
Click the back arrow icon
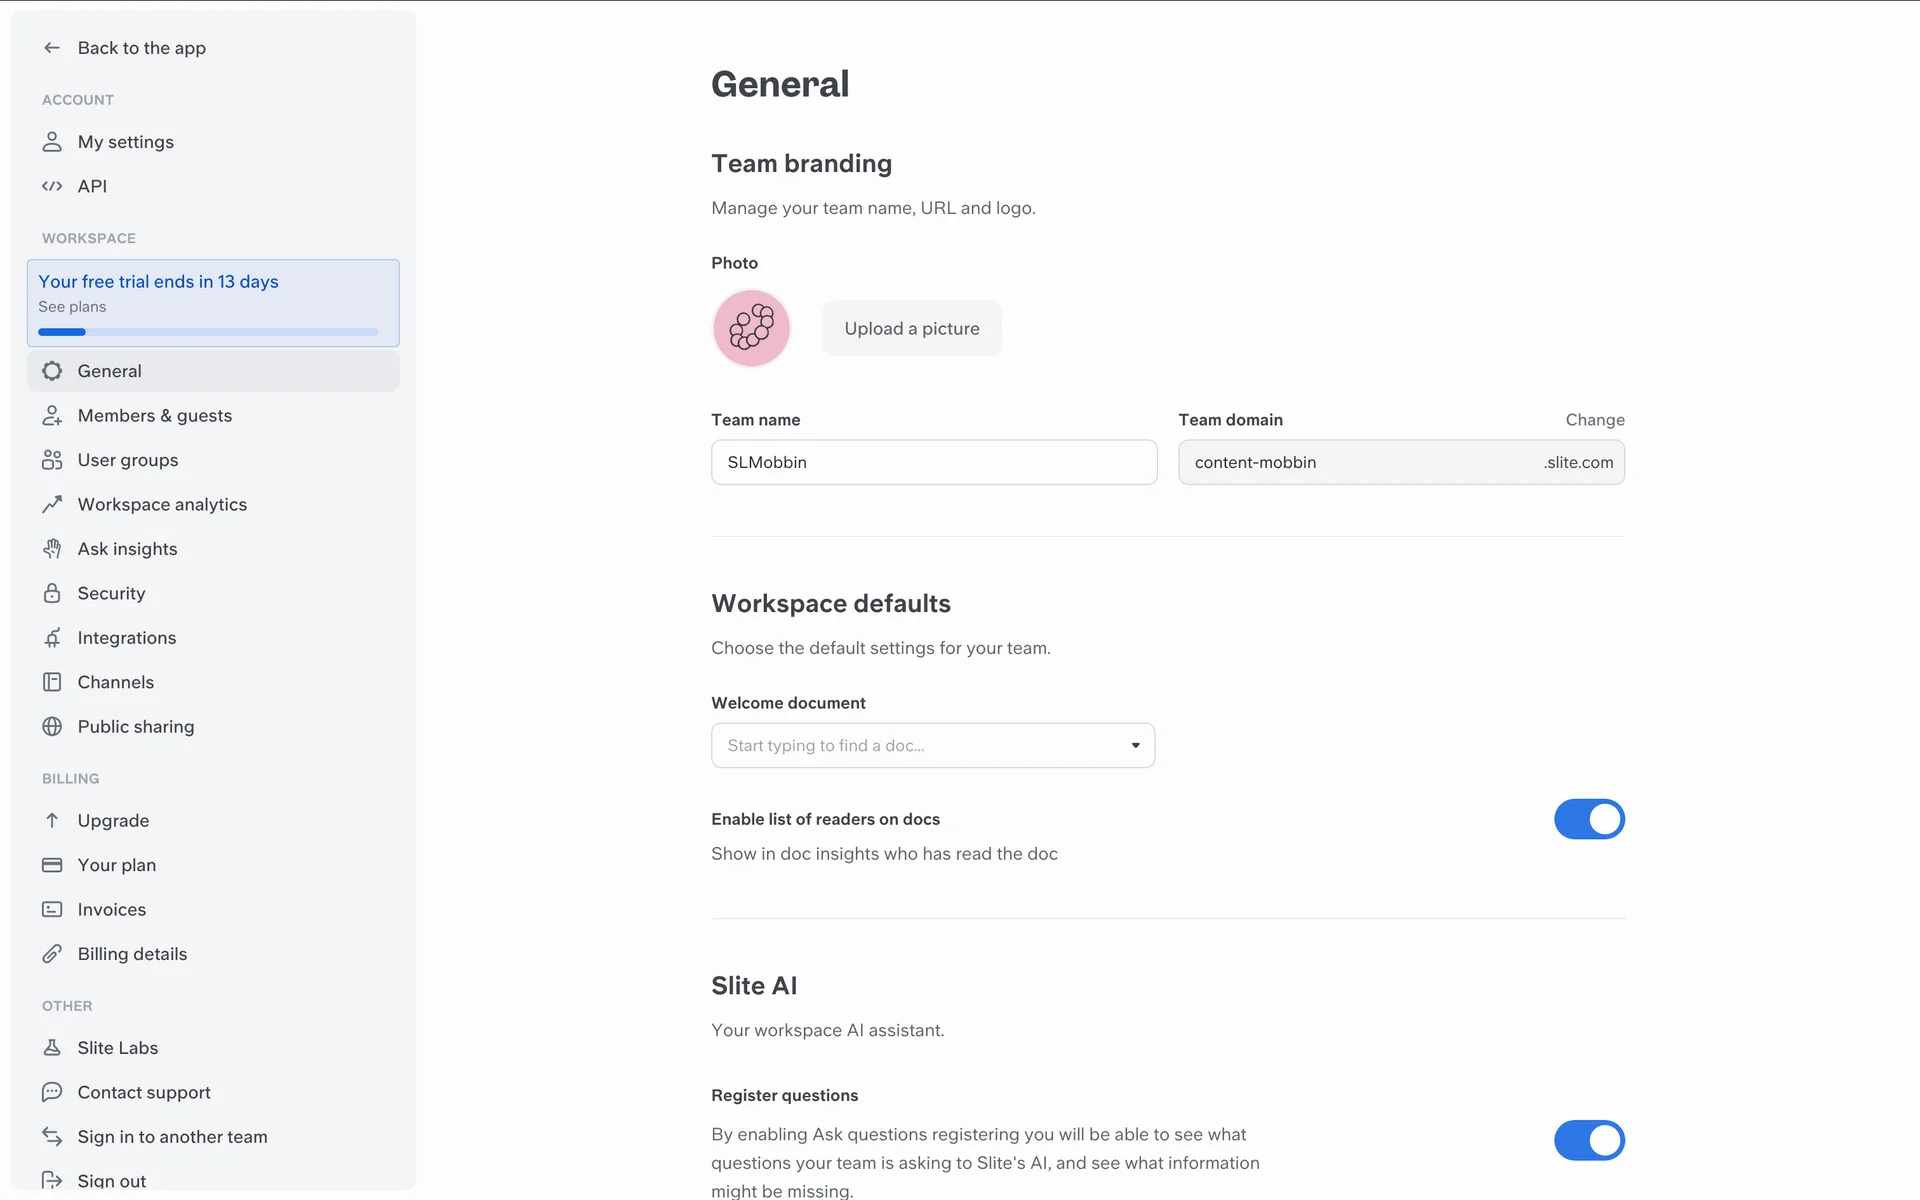(52, 48)
